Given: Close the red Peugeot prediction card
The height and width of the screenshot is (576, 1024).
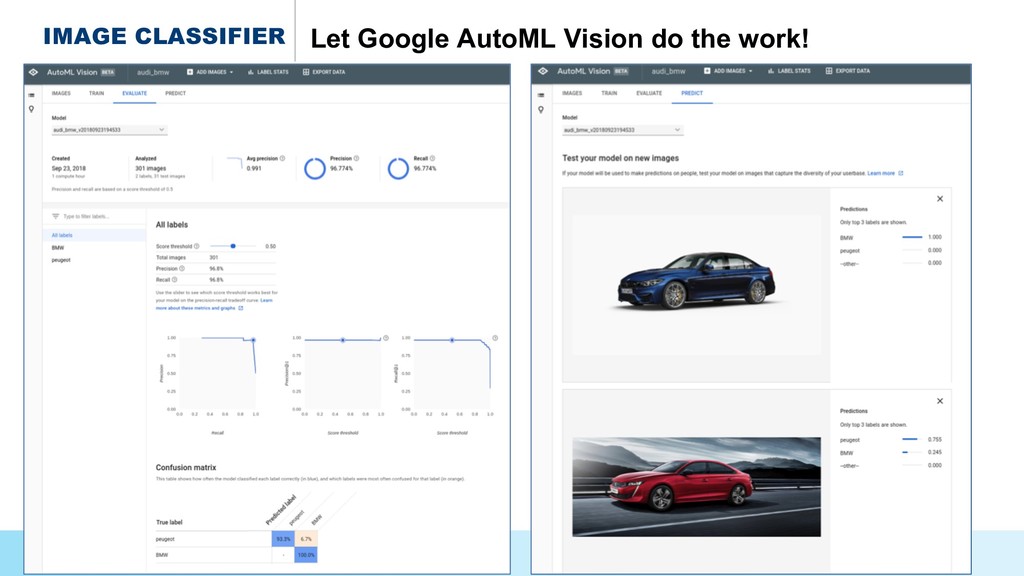Looking at the screenshot, I should point(940,401).
